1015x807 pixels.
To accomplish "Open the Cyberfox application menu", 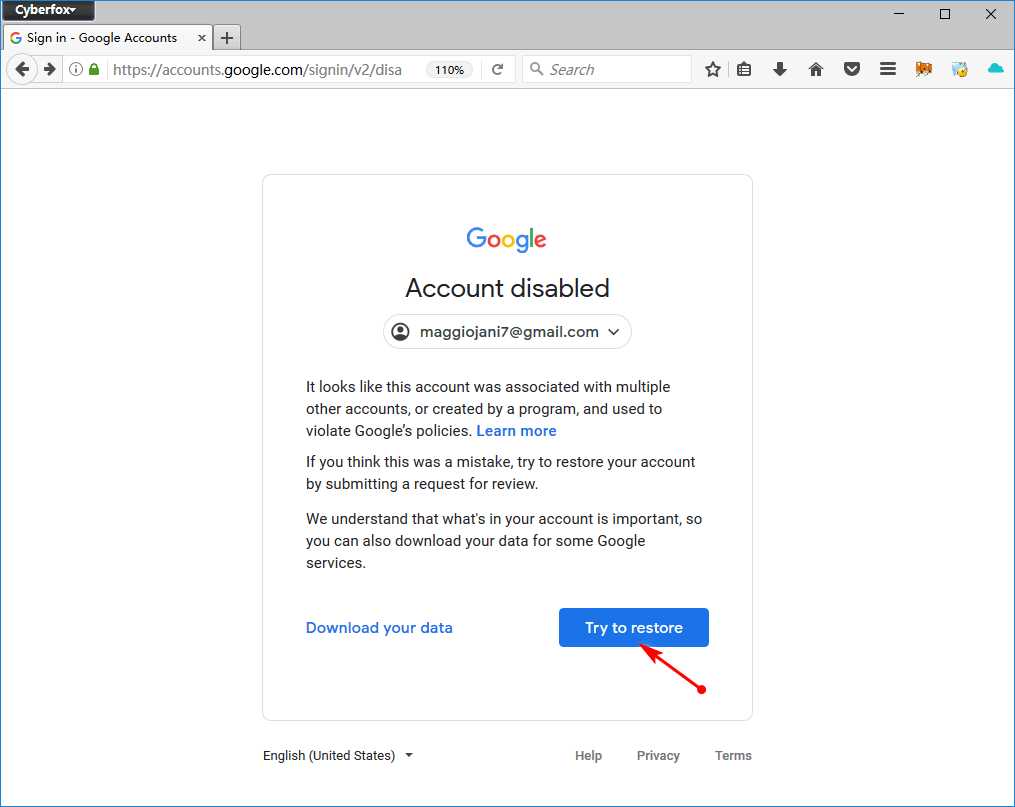I will coord(48,10).
